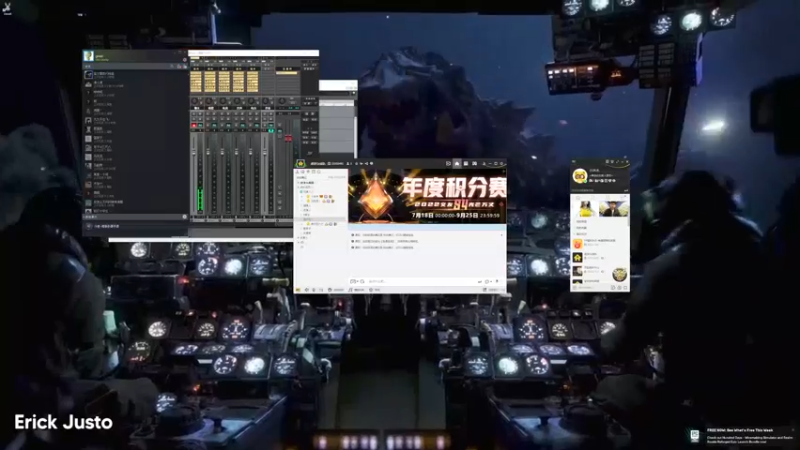Click the list icon right of the home icon
800x450 pixels.
click(x=466, y=163)
